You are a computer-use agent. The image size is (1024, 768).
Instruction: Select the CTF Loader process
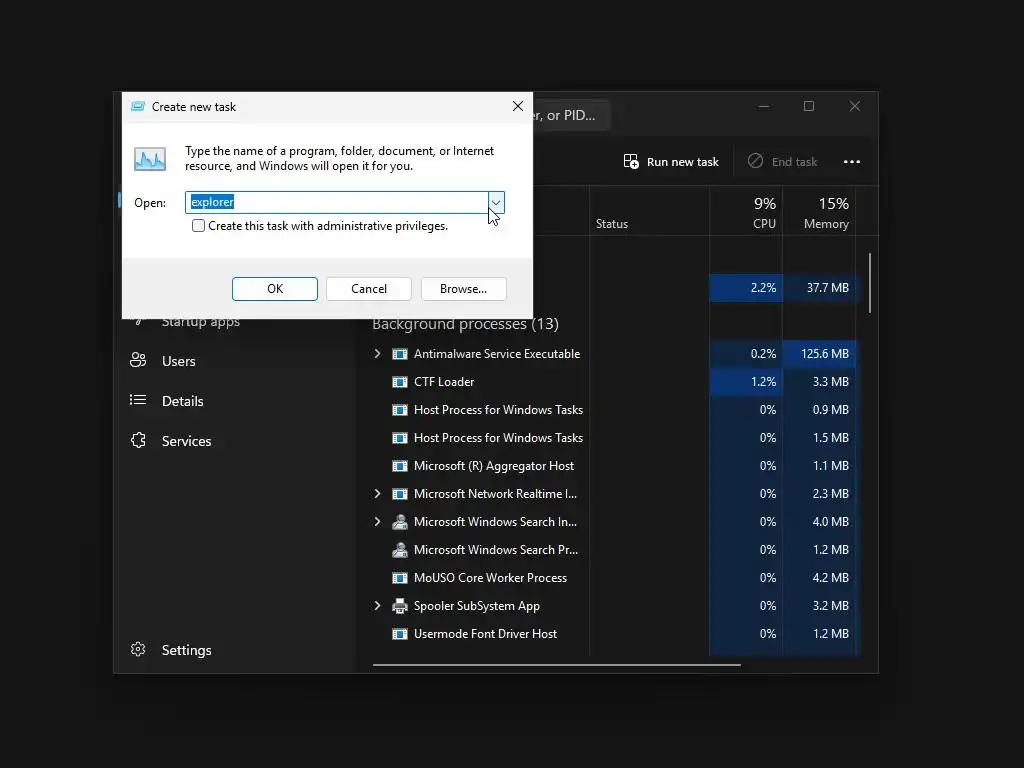(x=614, y=381)
